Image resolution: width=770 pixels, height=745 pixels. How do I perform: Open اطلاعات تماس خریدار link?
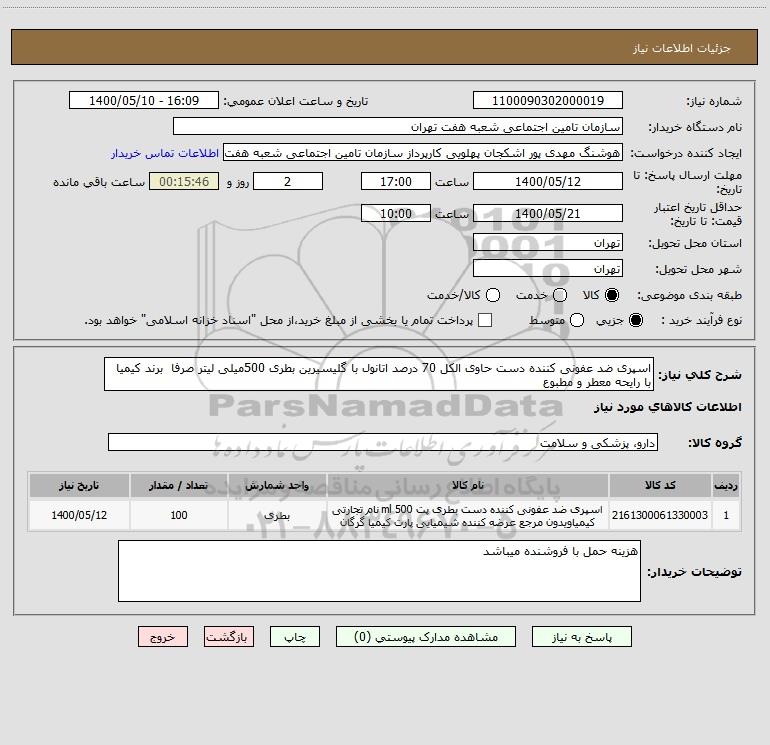click(165, 153)
